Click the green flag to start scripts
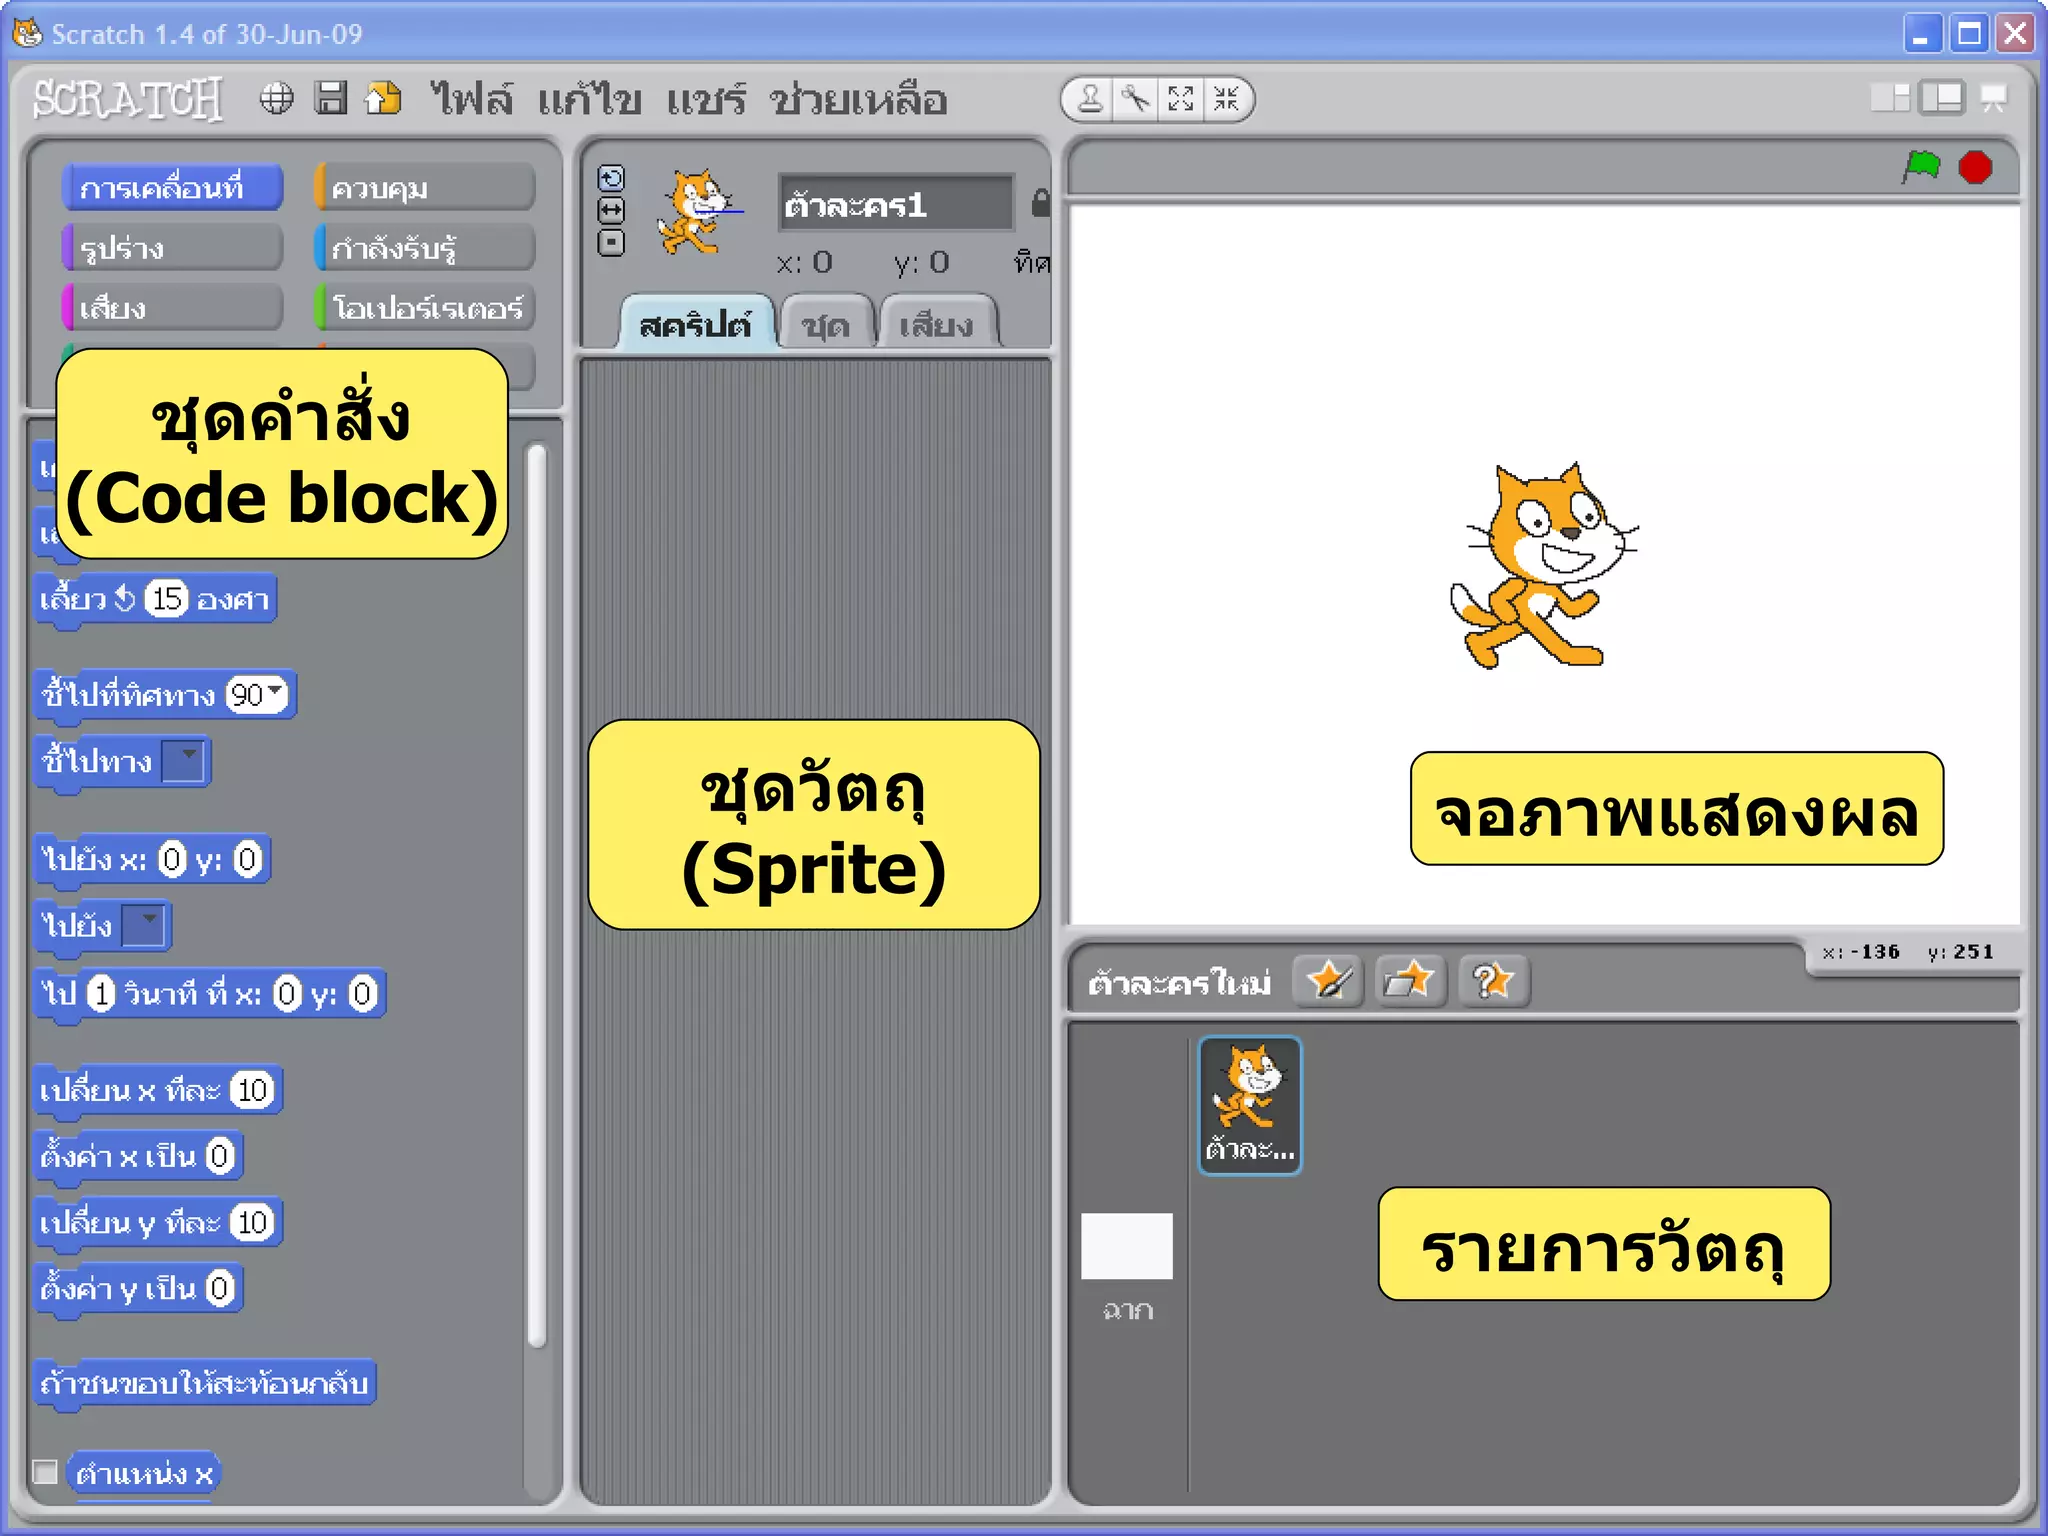Screen dimensions: 2048x1536 1921,167
